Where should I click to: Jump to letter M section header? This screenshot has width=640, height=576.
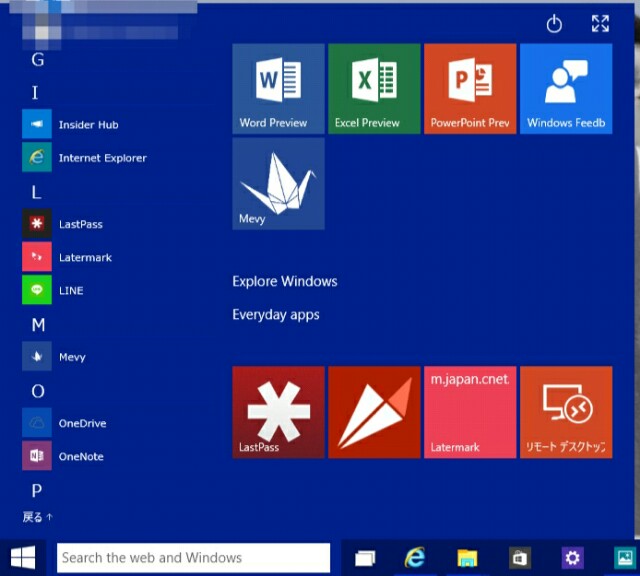[38, 325]
